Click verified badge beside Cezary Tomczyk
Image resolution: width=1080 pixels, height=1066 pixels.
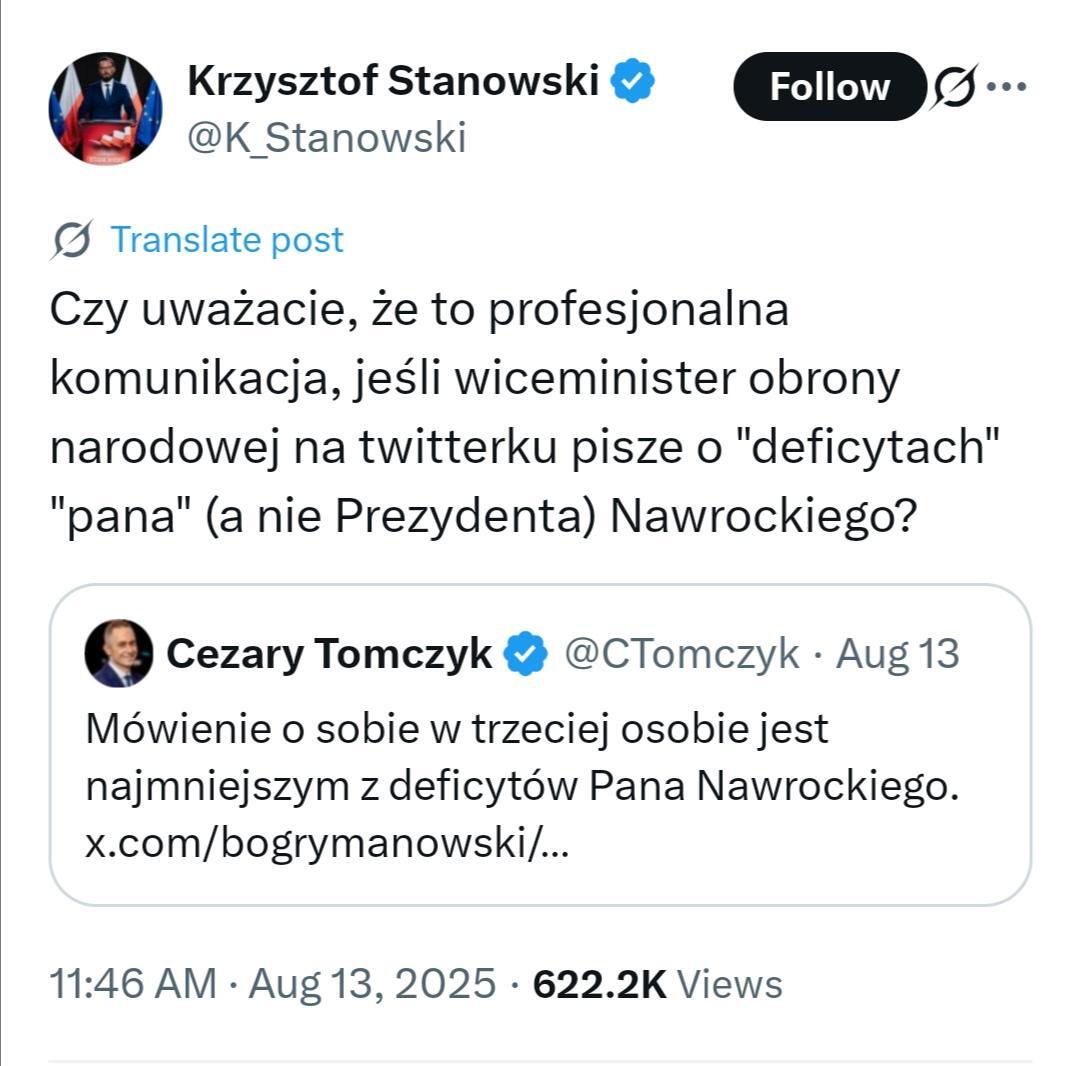525,654
